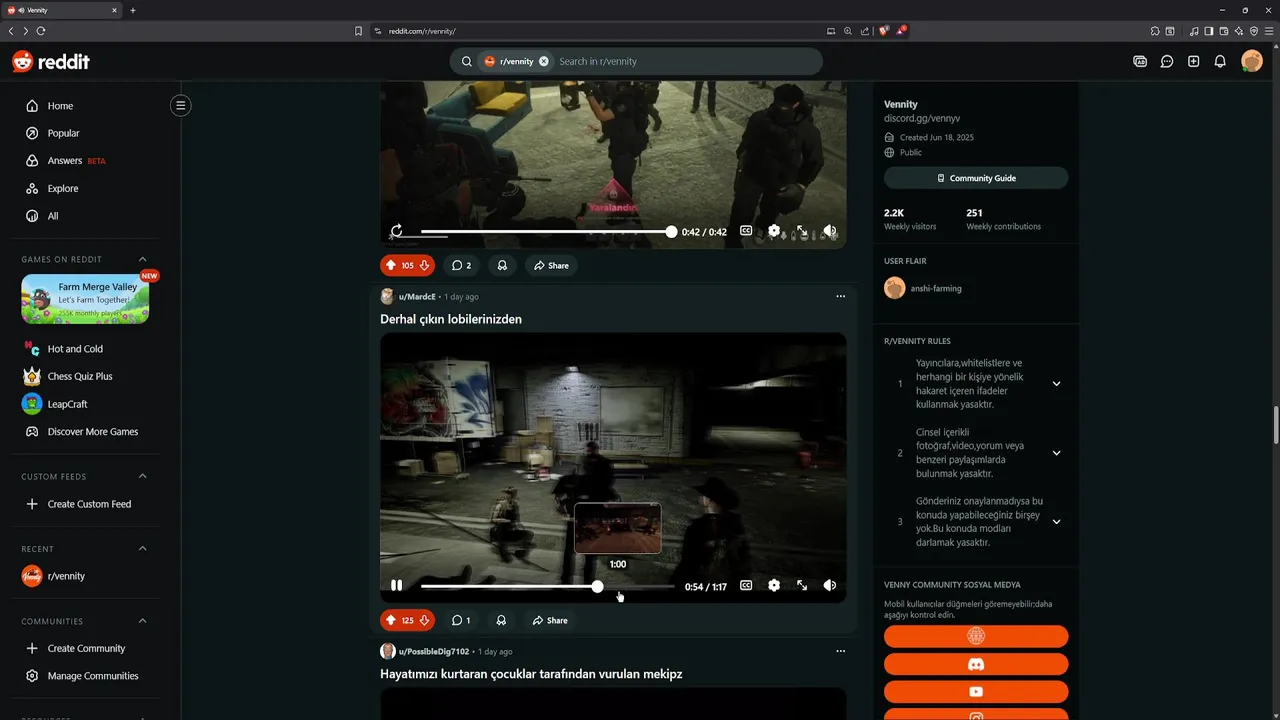Downvote the post with 125 votes

(x=424, y=620)
